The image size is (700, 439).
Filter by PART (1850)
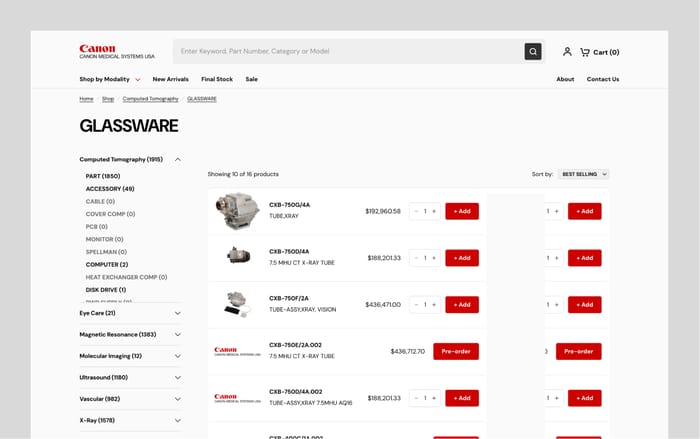103,176
